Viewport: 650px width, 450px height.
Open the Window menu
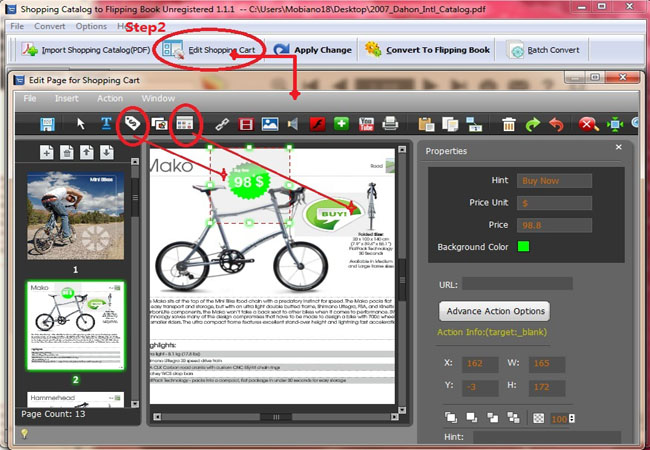tap(158, 98)
